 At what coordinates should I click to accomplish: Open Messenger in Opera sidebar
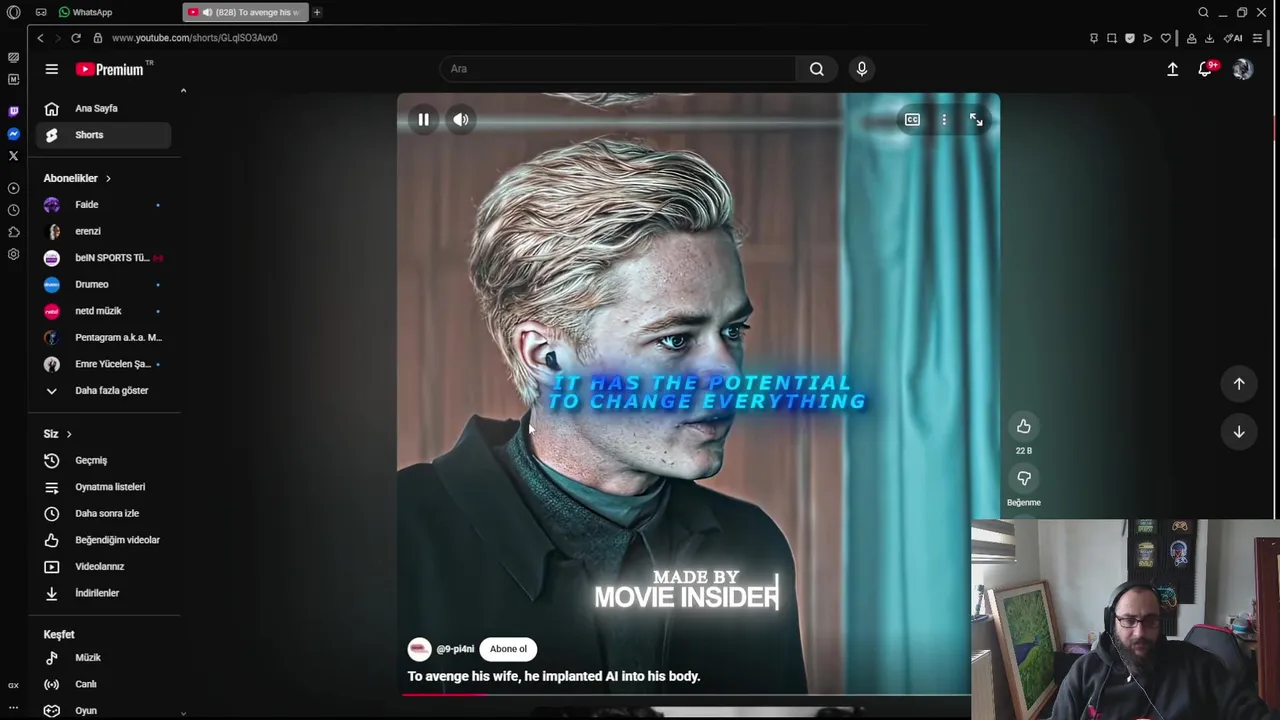click(x=13, y=134)
